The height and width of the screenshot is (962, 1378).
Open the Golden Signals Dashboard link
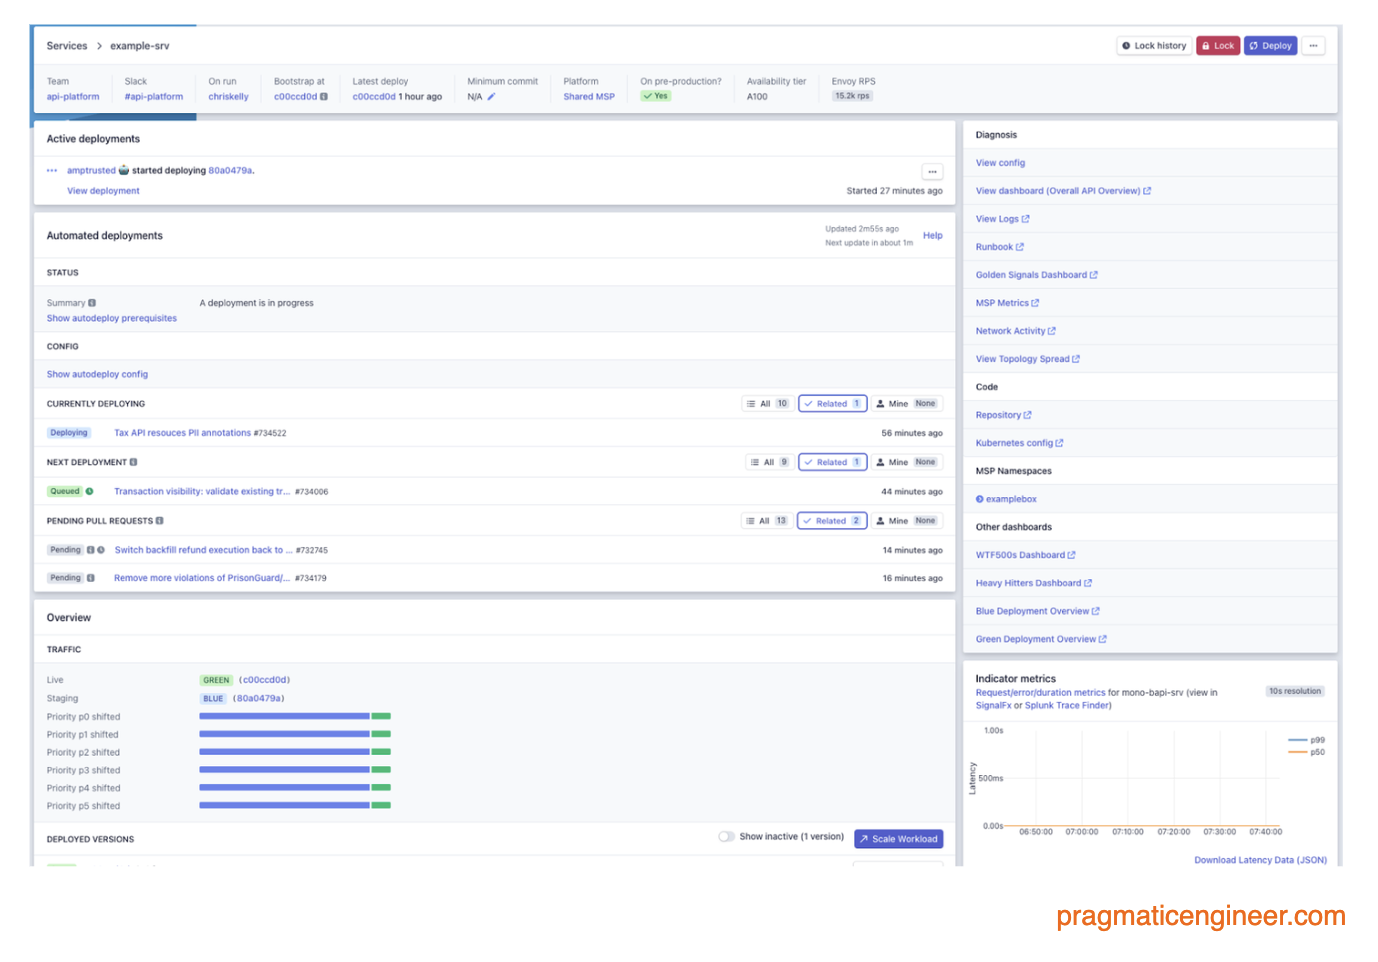(1035, 274)
